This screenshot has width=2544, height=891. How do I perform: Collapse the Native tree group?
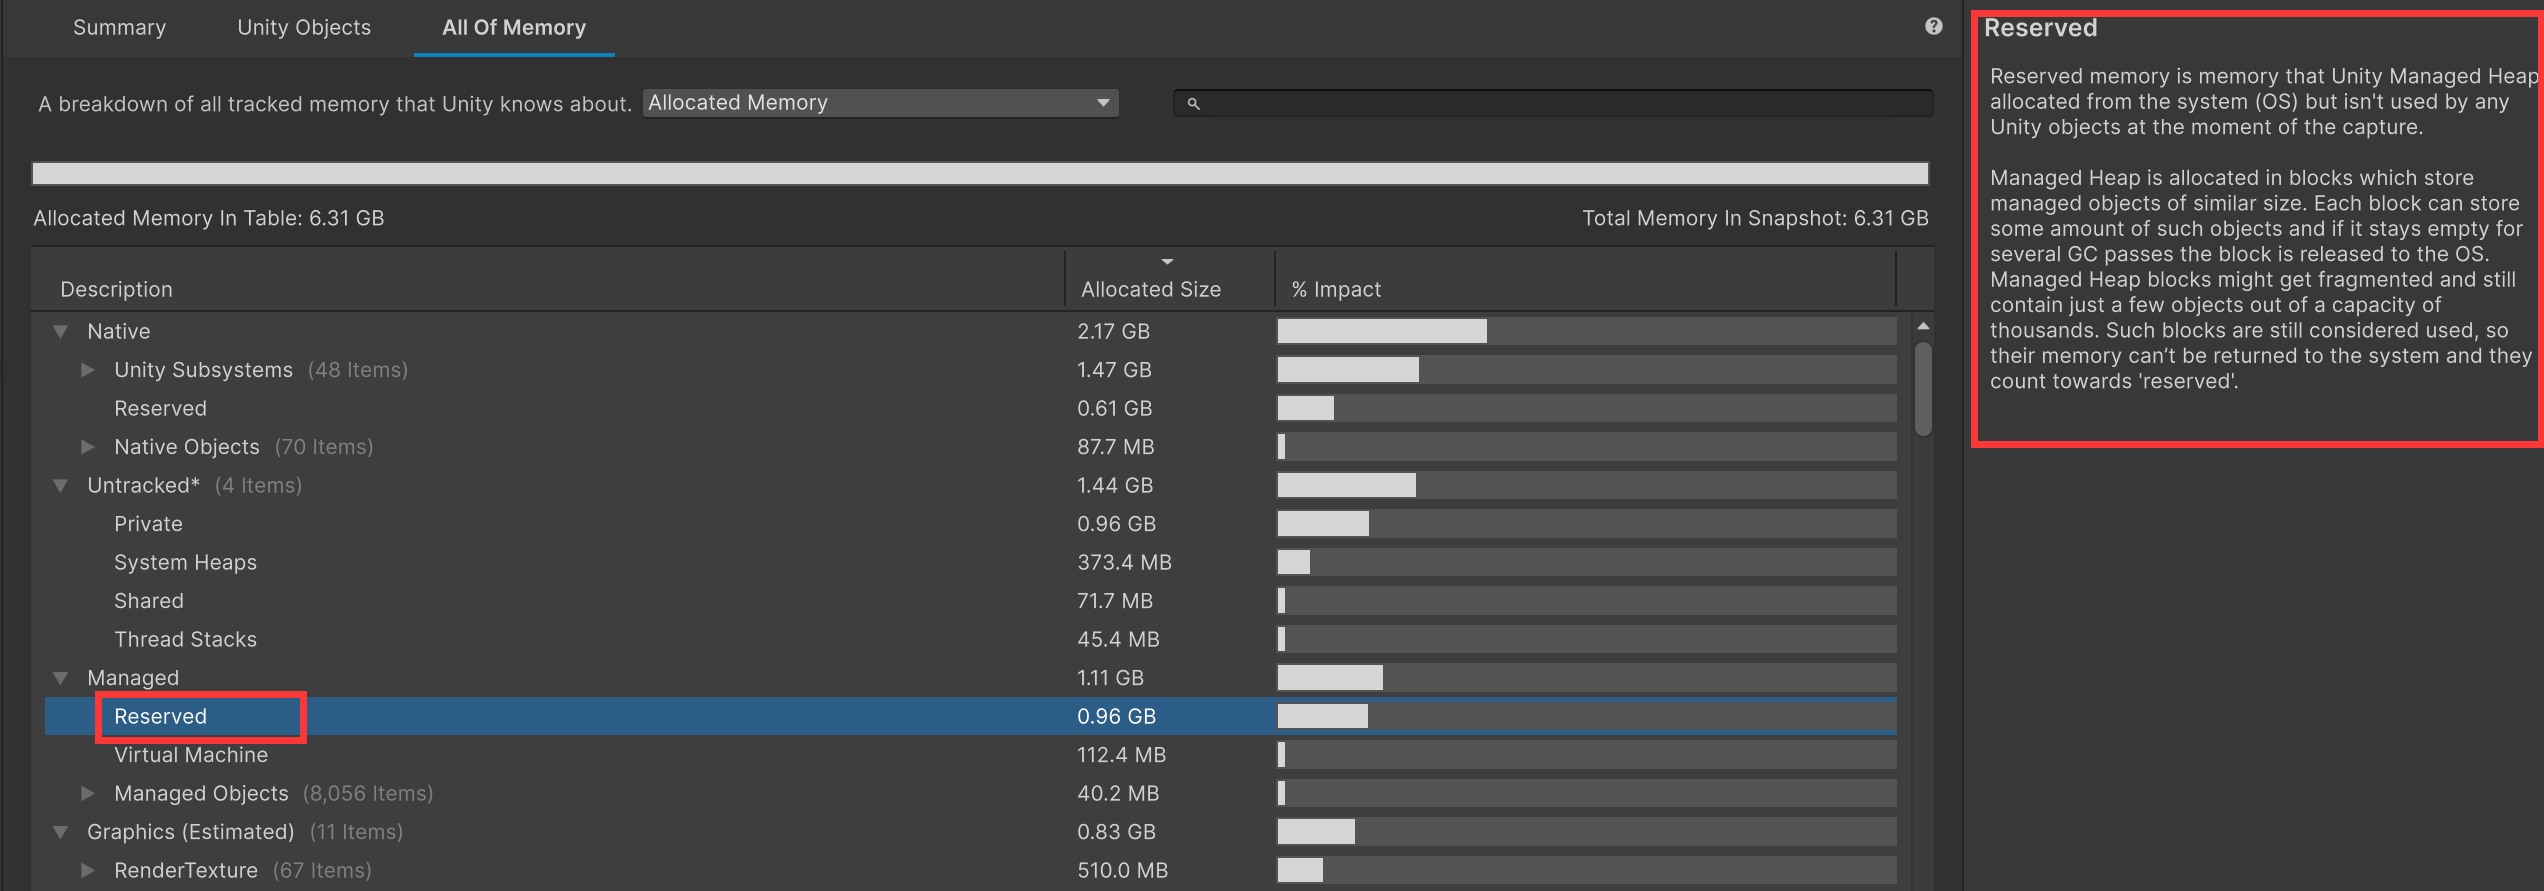(x=61, y=331)
